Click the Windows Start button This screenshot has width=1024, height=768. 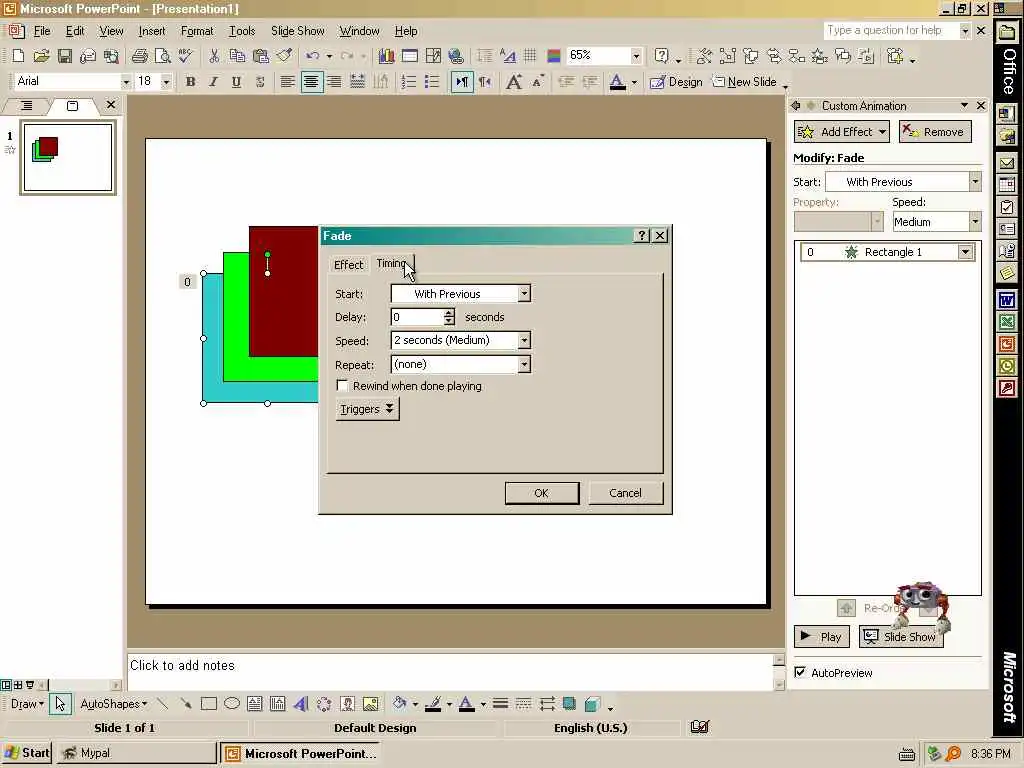[x=27, y=753]
